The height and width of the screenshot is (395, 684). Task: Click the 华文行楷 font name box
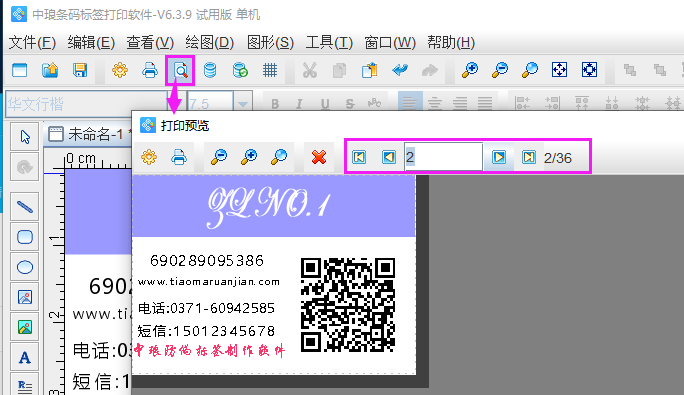[x=86, y=104]
